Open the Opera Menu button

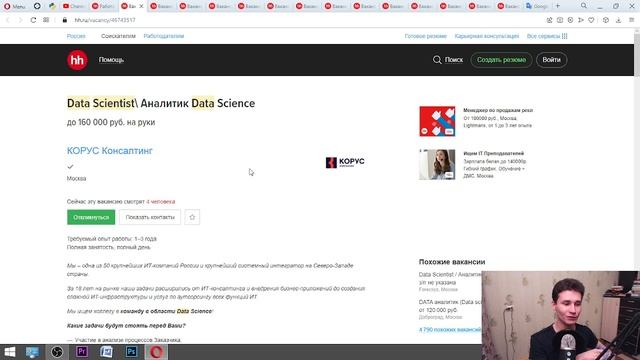[x=15, y=6]
